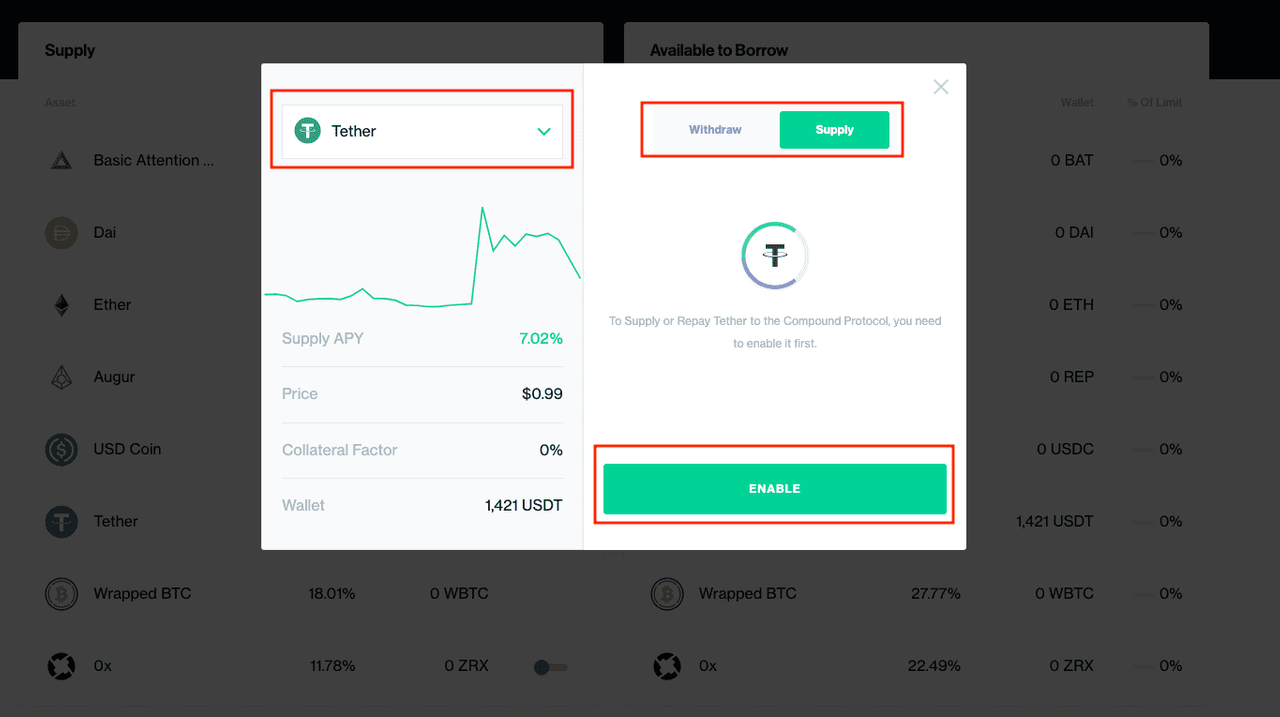Click the Wrapped BTC icon in borrow list
The width and height of the screenshot is (1280, 717).
pos(667,594)
